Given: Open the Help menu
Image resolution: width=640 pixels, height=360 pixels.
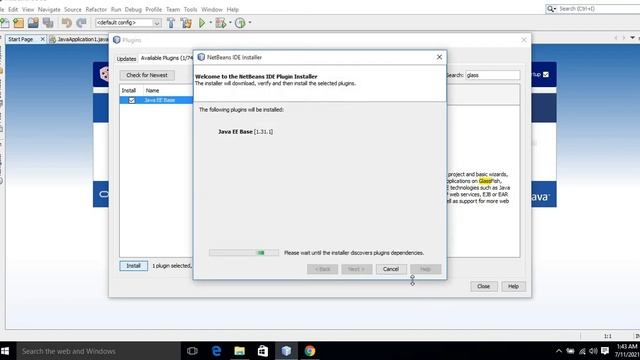Looking at the screenshot, I should click(x=233, y=9).
